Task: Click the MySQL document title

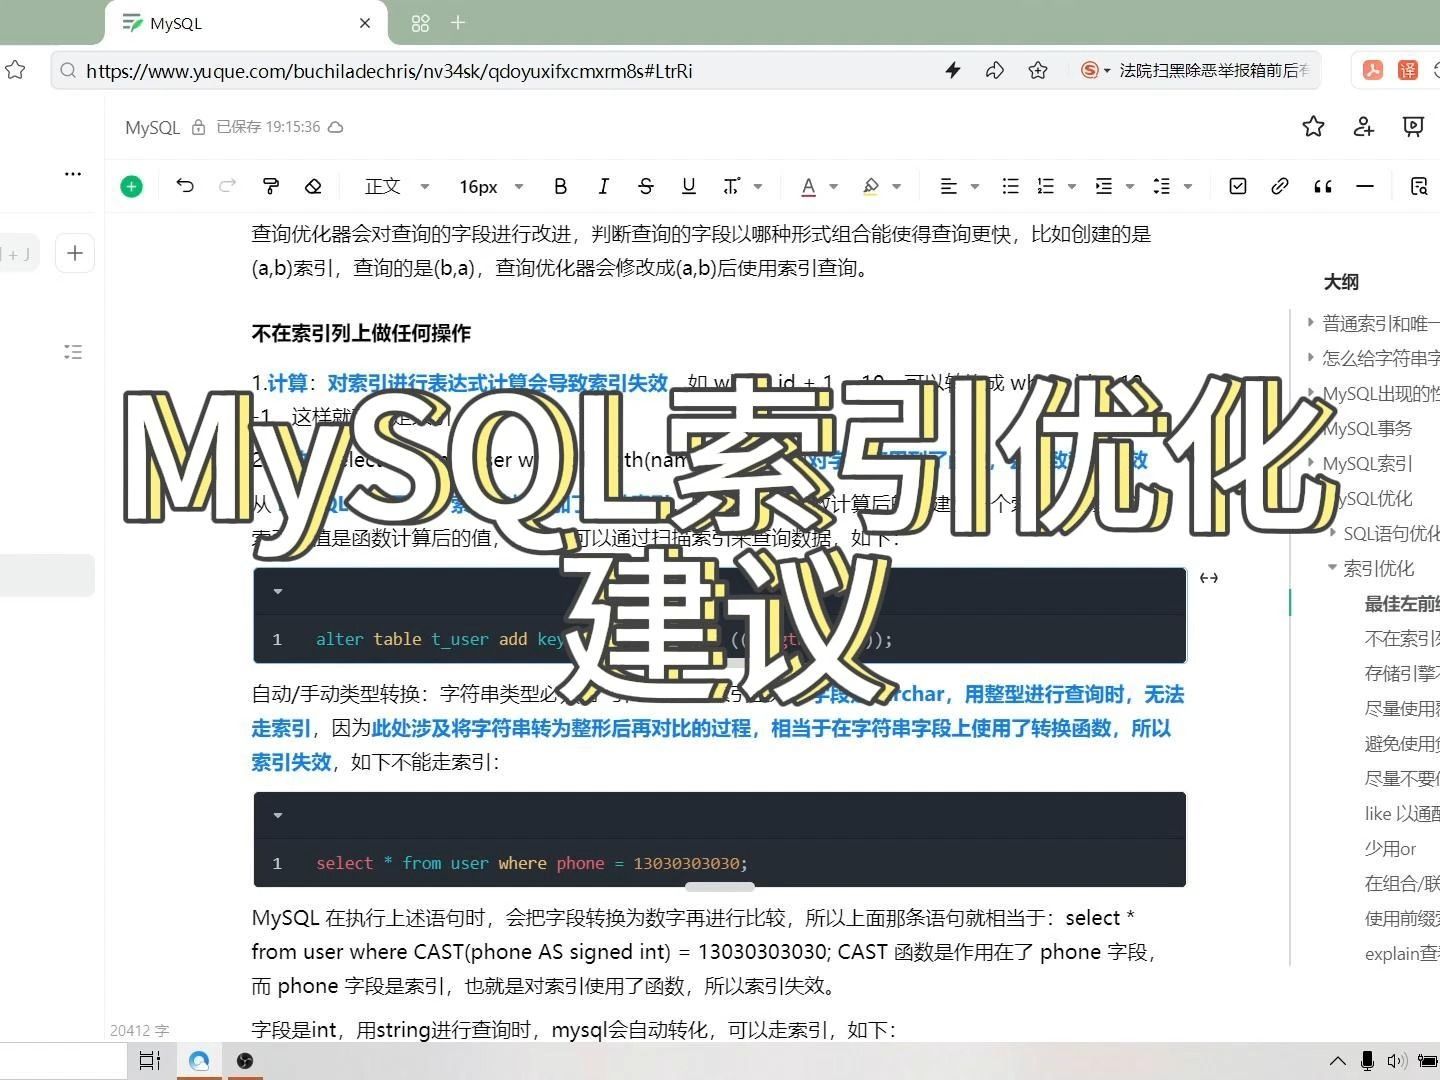Action: click(152, 127)
